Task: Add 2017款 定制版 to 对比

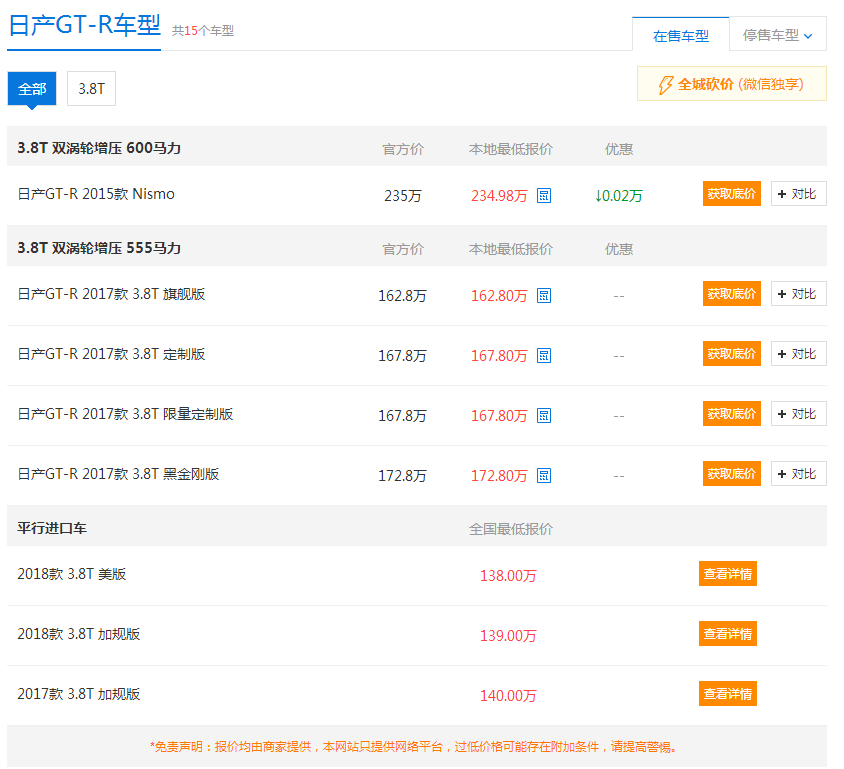Action: (x=799, y=354)
